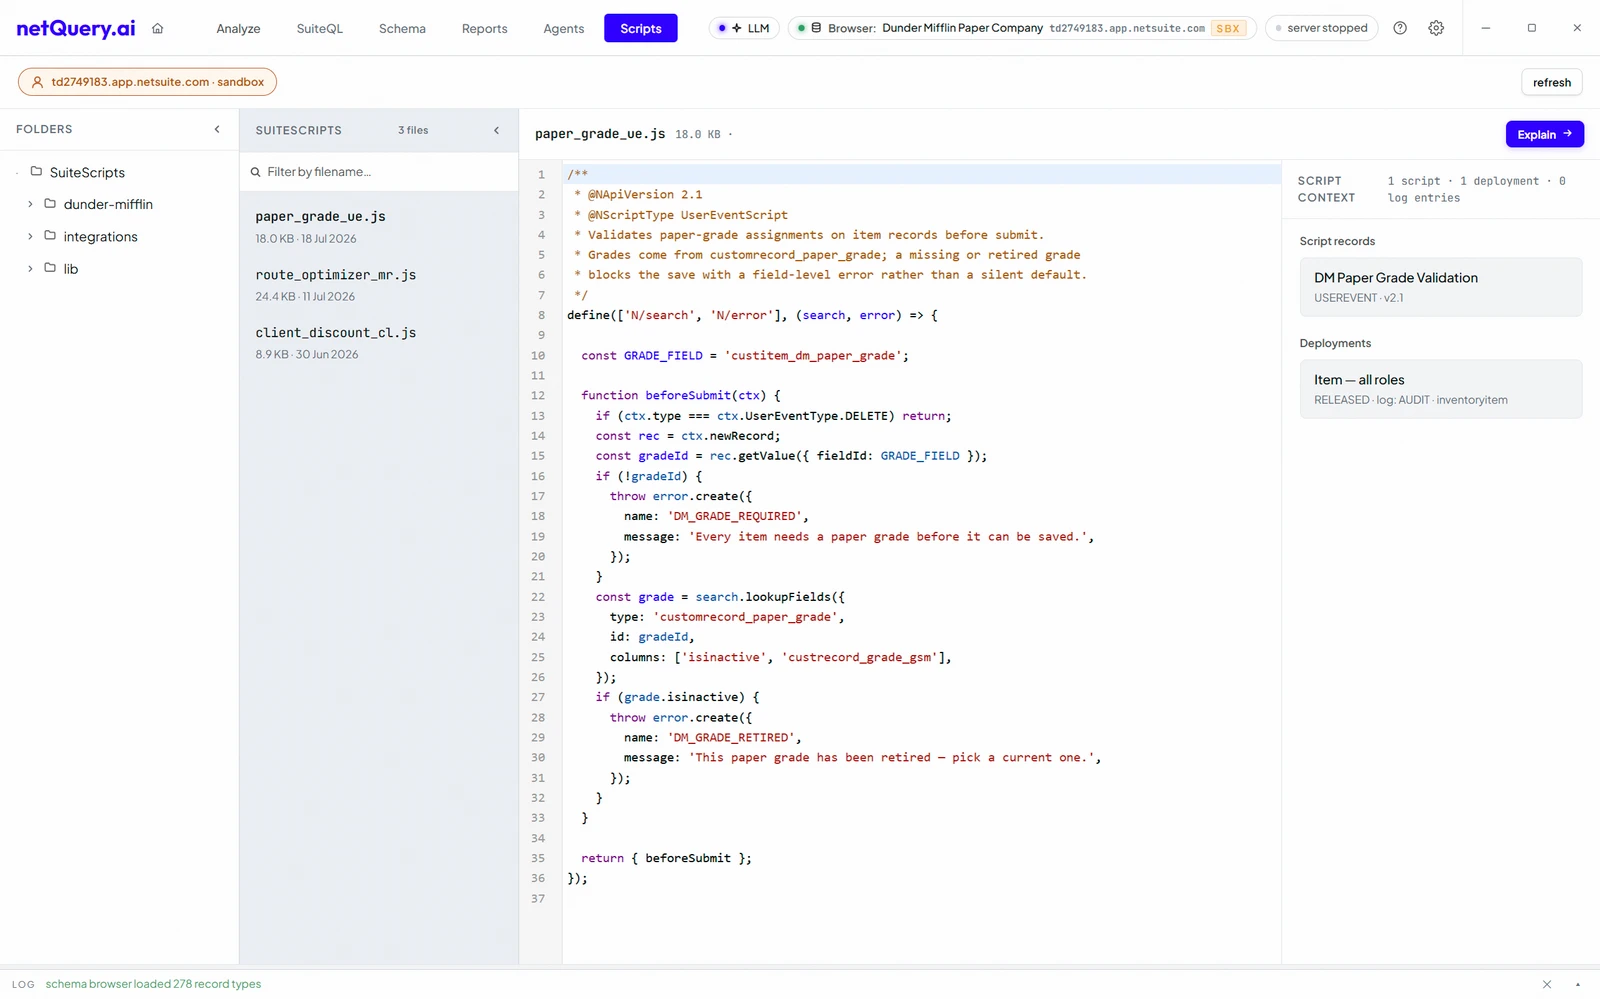Click the 'schema browser loaded 278 record types' log message
1600x999 pixels.
[153, 984]
